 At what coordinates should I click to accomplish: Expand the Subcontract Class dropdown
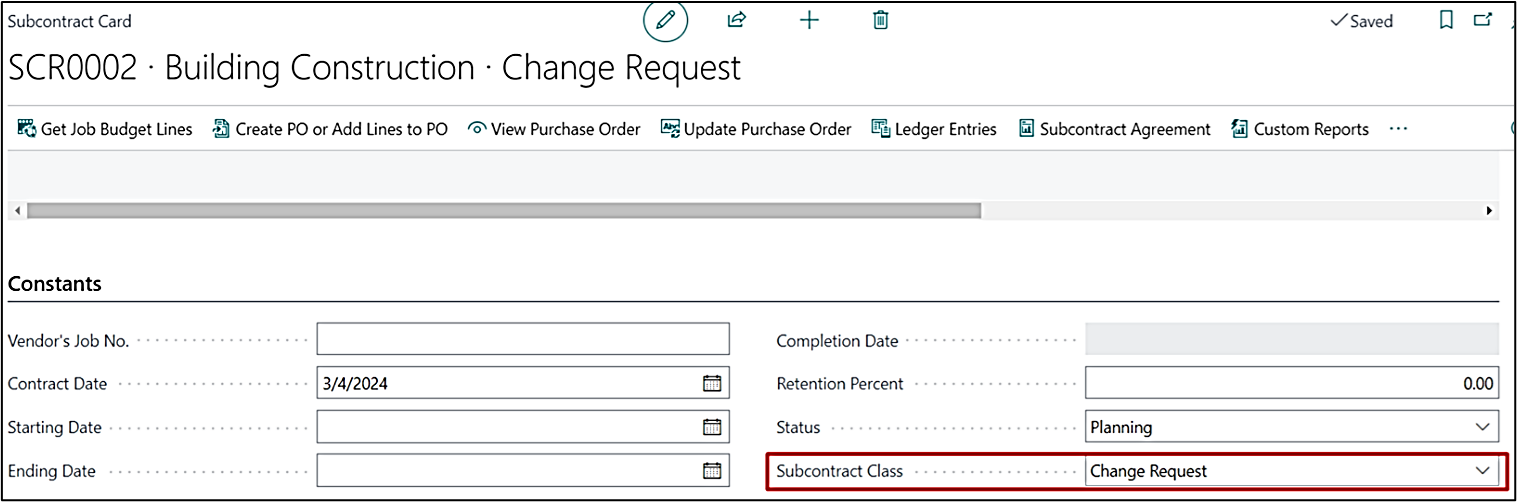[1482, 471]
